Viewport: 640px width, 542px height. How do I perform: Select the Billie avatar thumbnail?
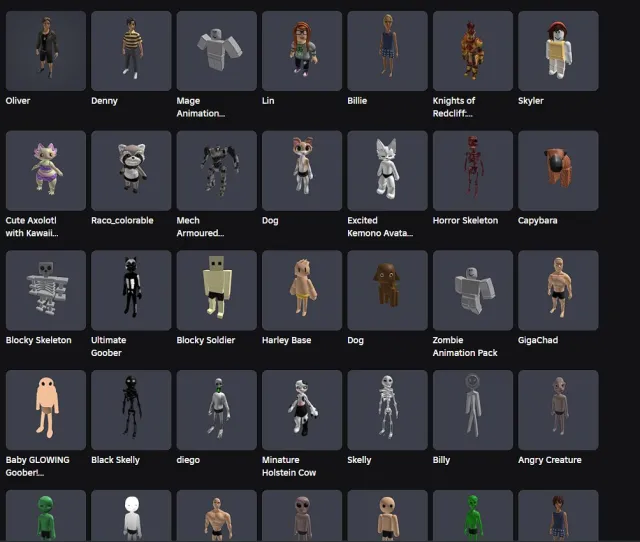tap(387, 51)
